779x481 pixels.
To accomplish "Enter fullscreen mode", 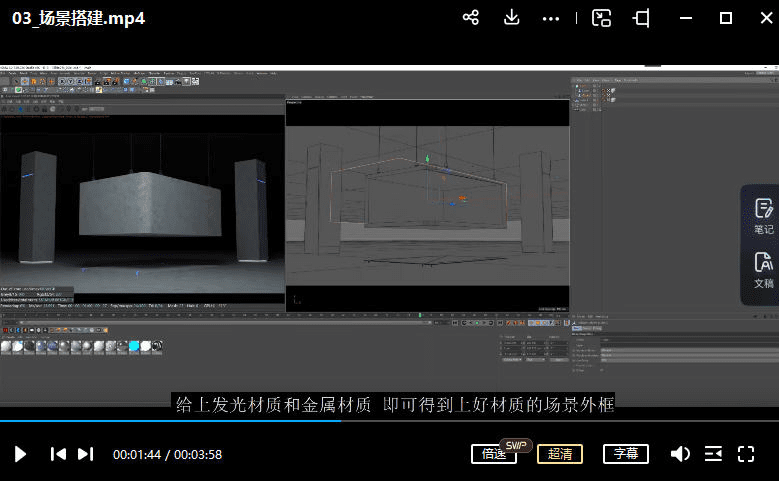I will coord(746,454).
